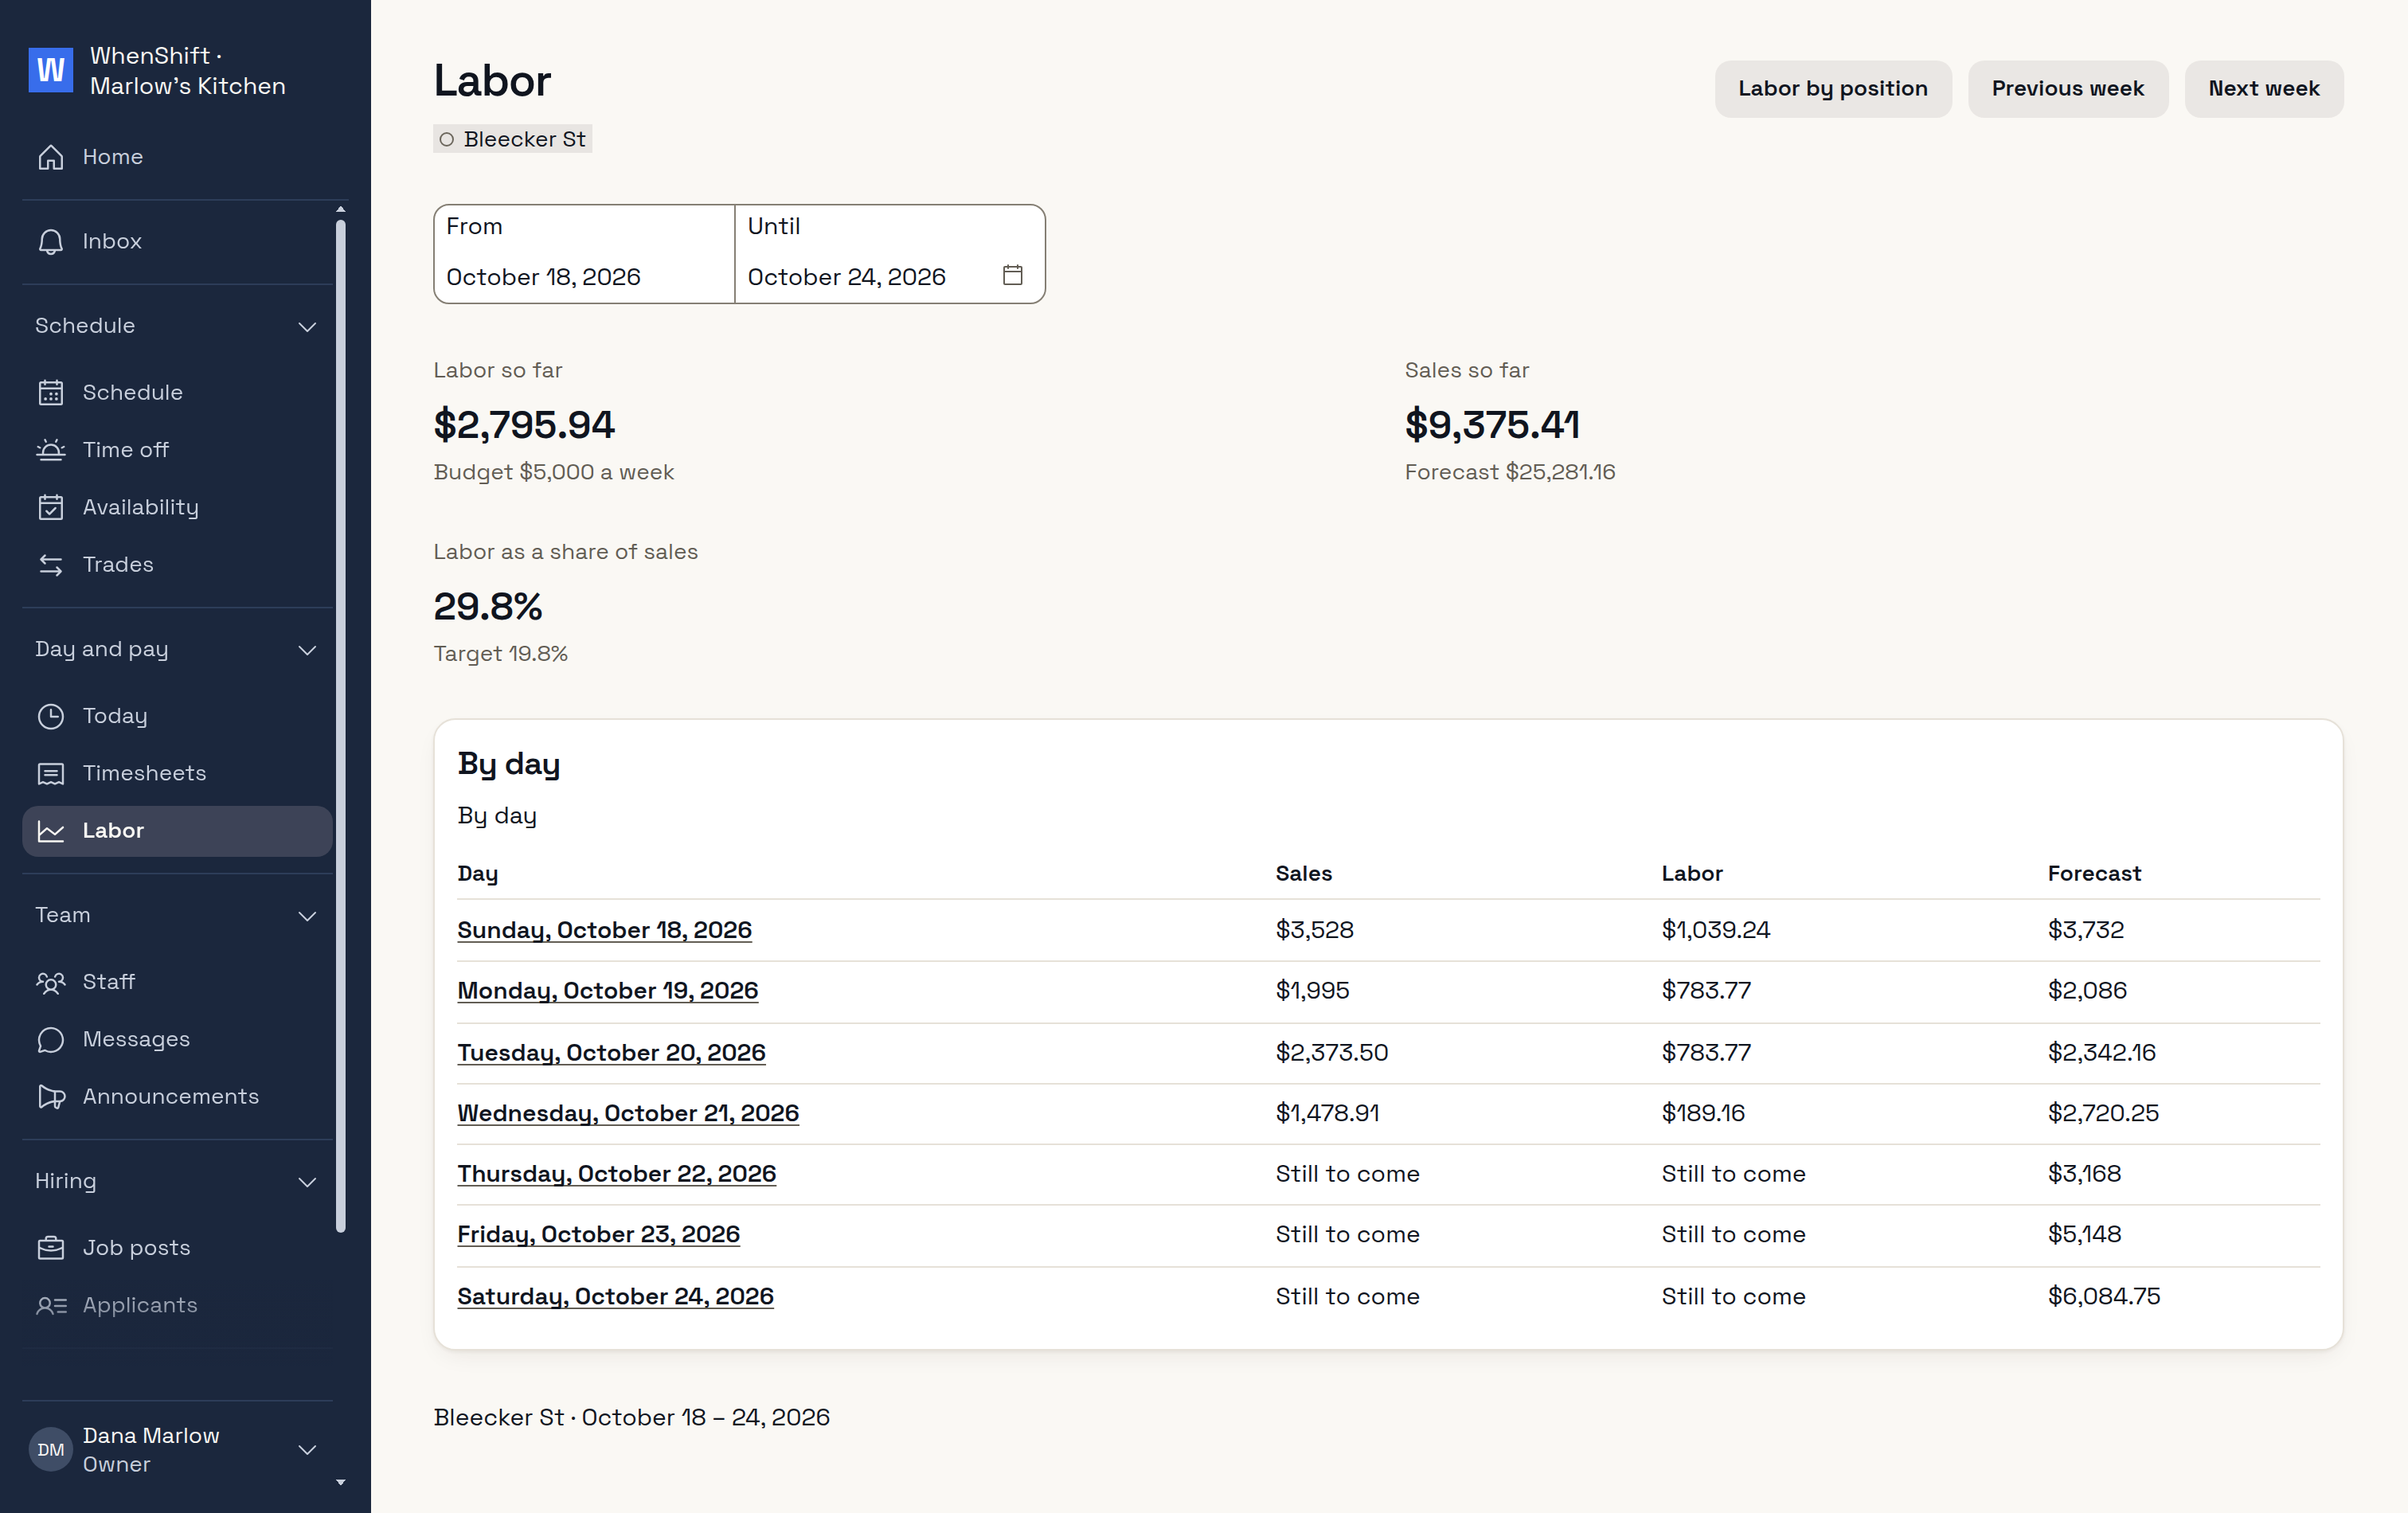The image size is (2408, 1513).
Task: Open Availability via the calendar-check icon
Action: (51, 508)
